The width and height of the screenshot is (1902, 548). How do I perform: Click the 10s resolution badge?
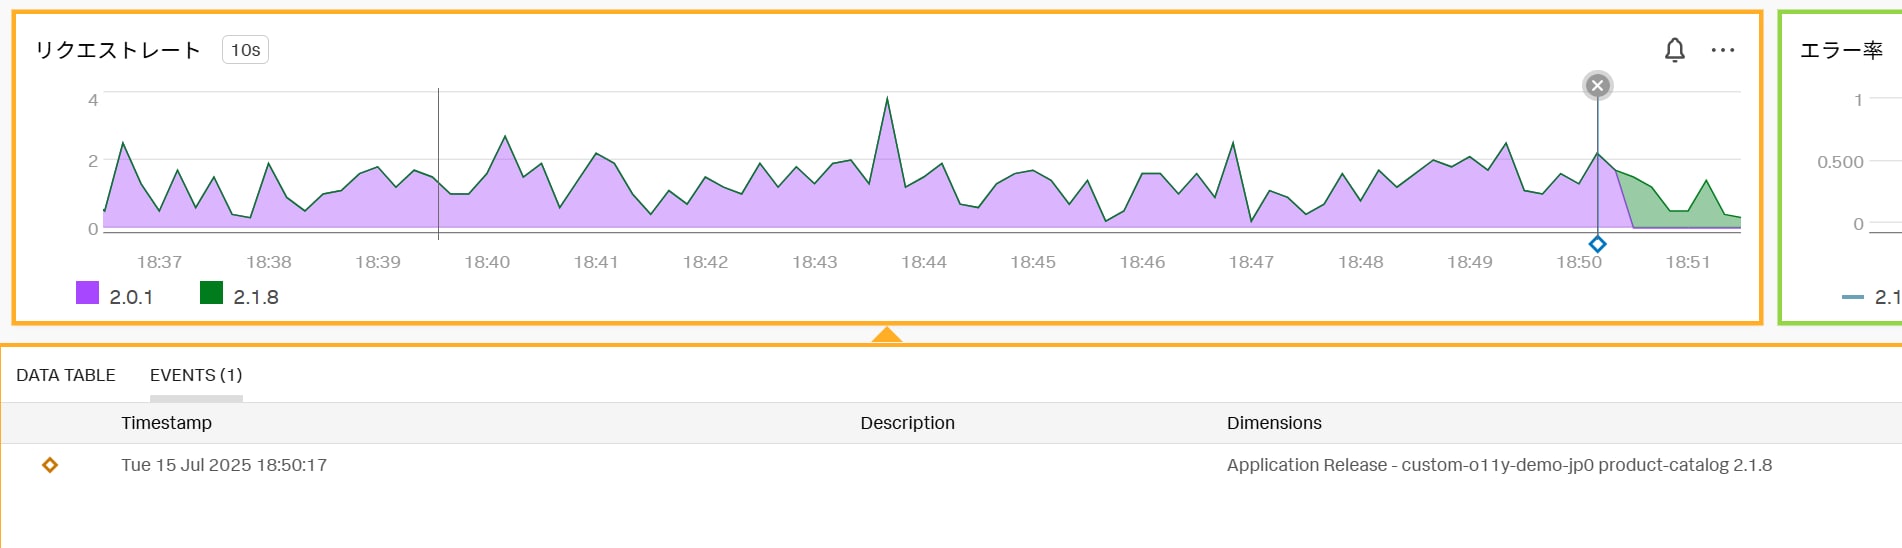pos(245,50)
